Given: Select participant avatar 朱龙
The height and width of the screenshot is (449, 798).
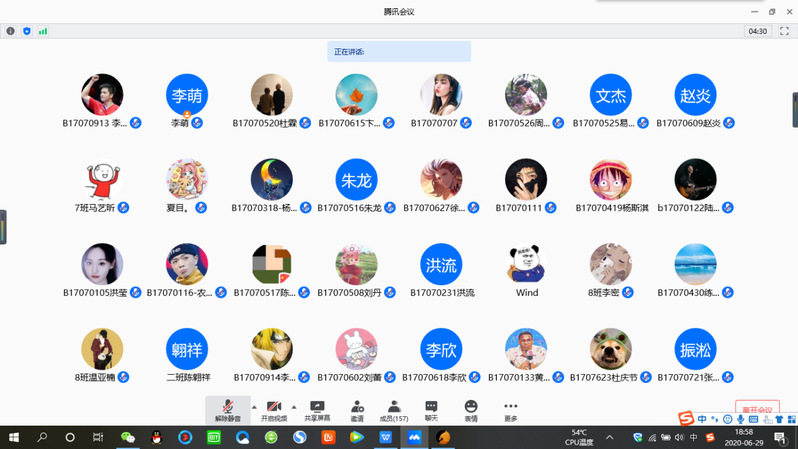Looking at the screenshot, I should coord(356,180).
